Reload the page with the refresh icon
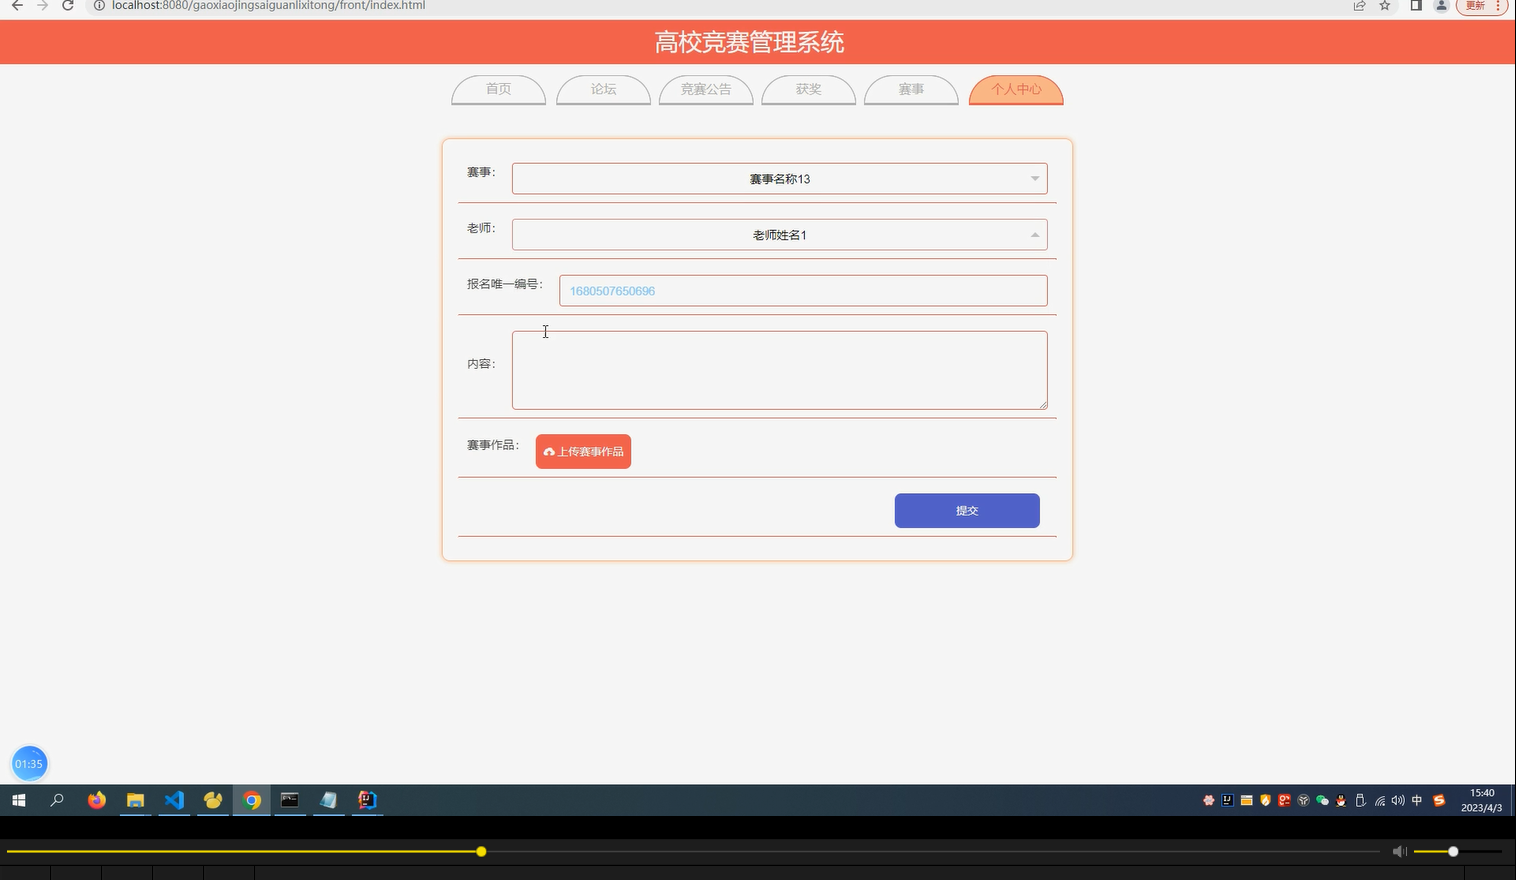The height and width of the screenshot is (880, 1516). coord(67,6)
